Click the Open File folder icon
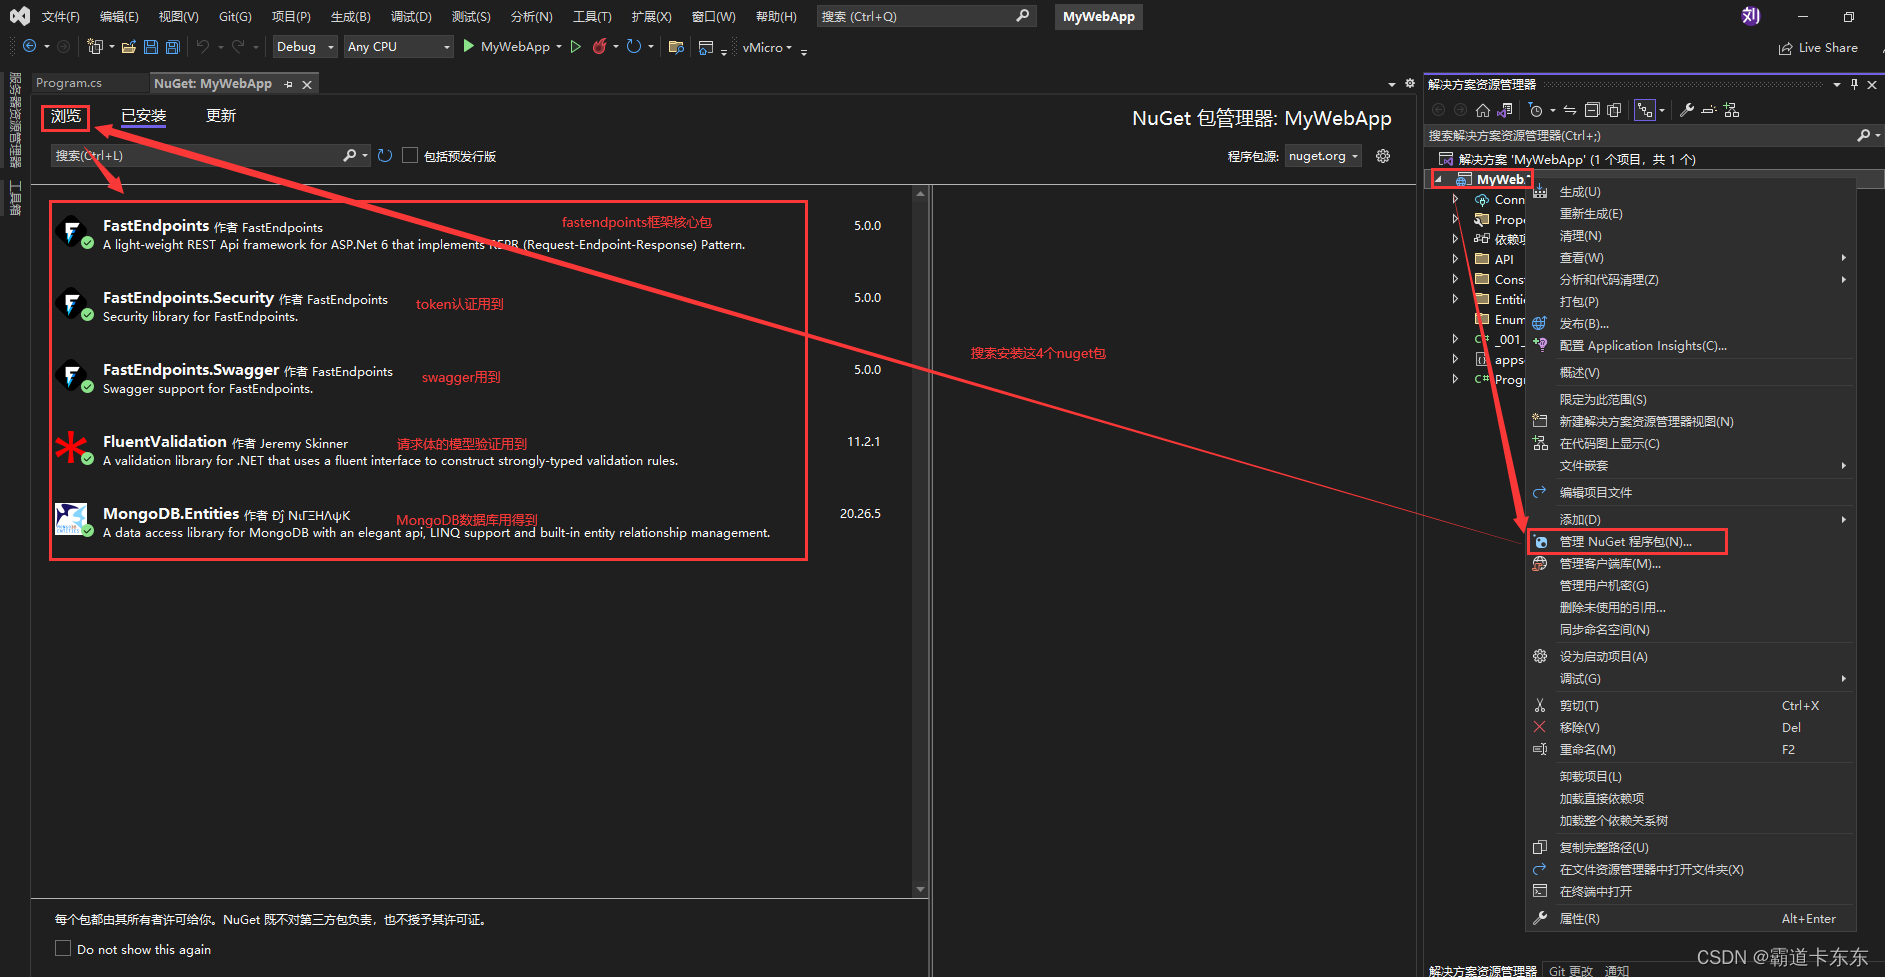The width and height of the screenshot is (1885, 977). (x=128, y=47)
